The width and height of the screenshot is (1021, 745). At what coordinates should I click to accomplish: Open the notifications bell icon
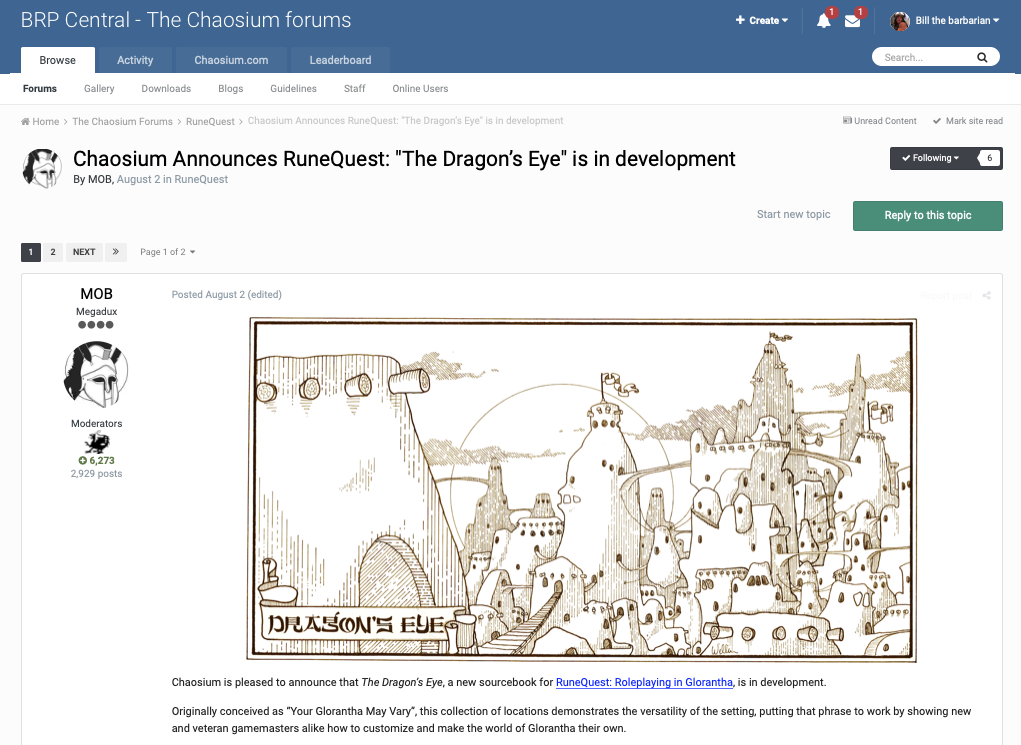coord(824,21)
